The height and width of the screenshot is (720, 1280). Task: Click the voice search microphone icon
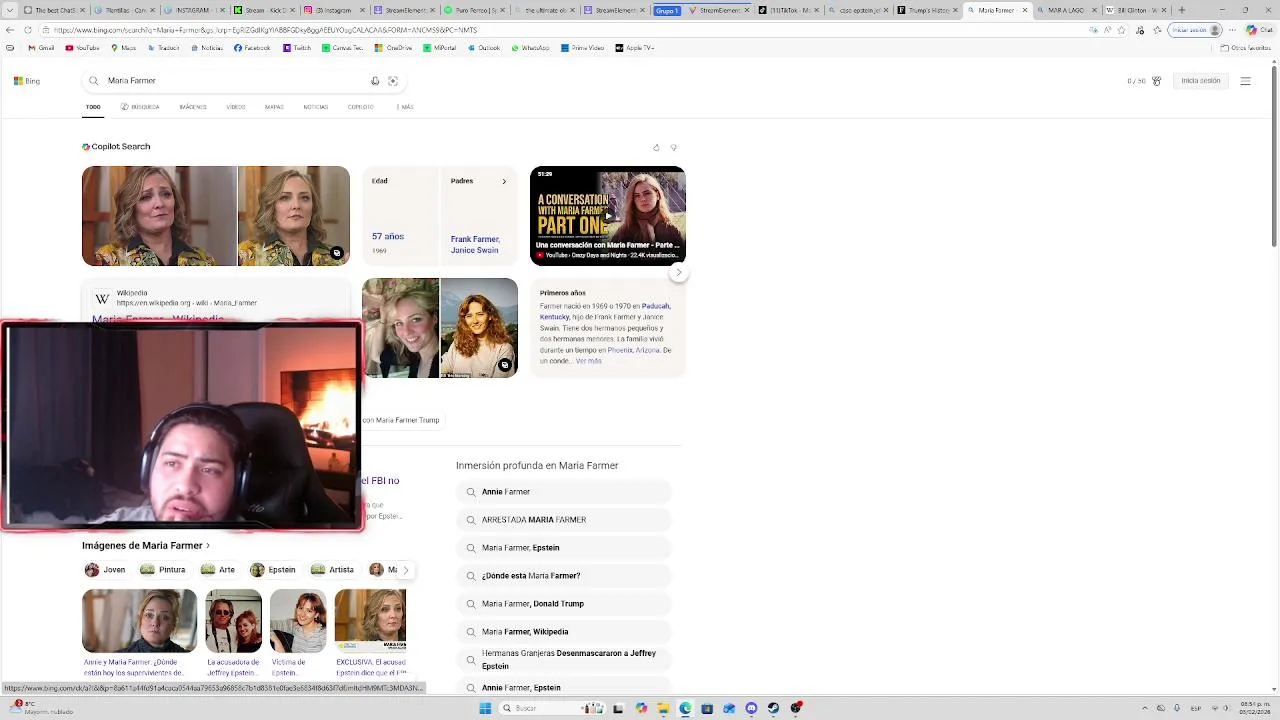pos(375,81)
